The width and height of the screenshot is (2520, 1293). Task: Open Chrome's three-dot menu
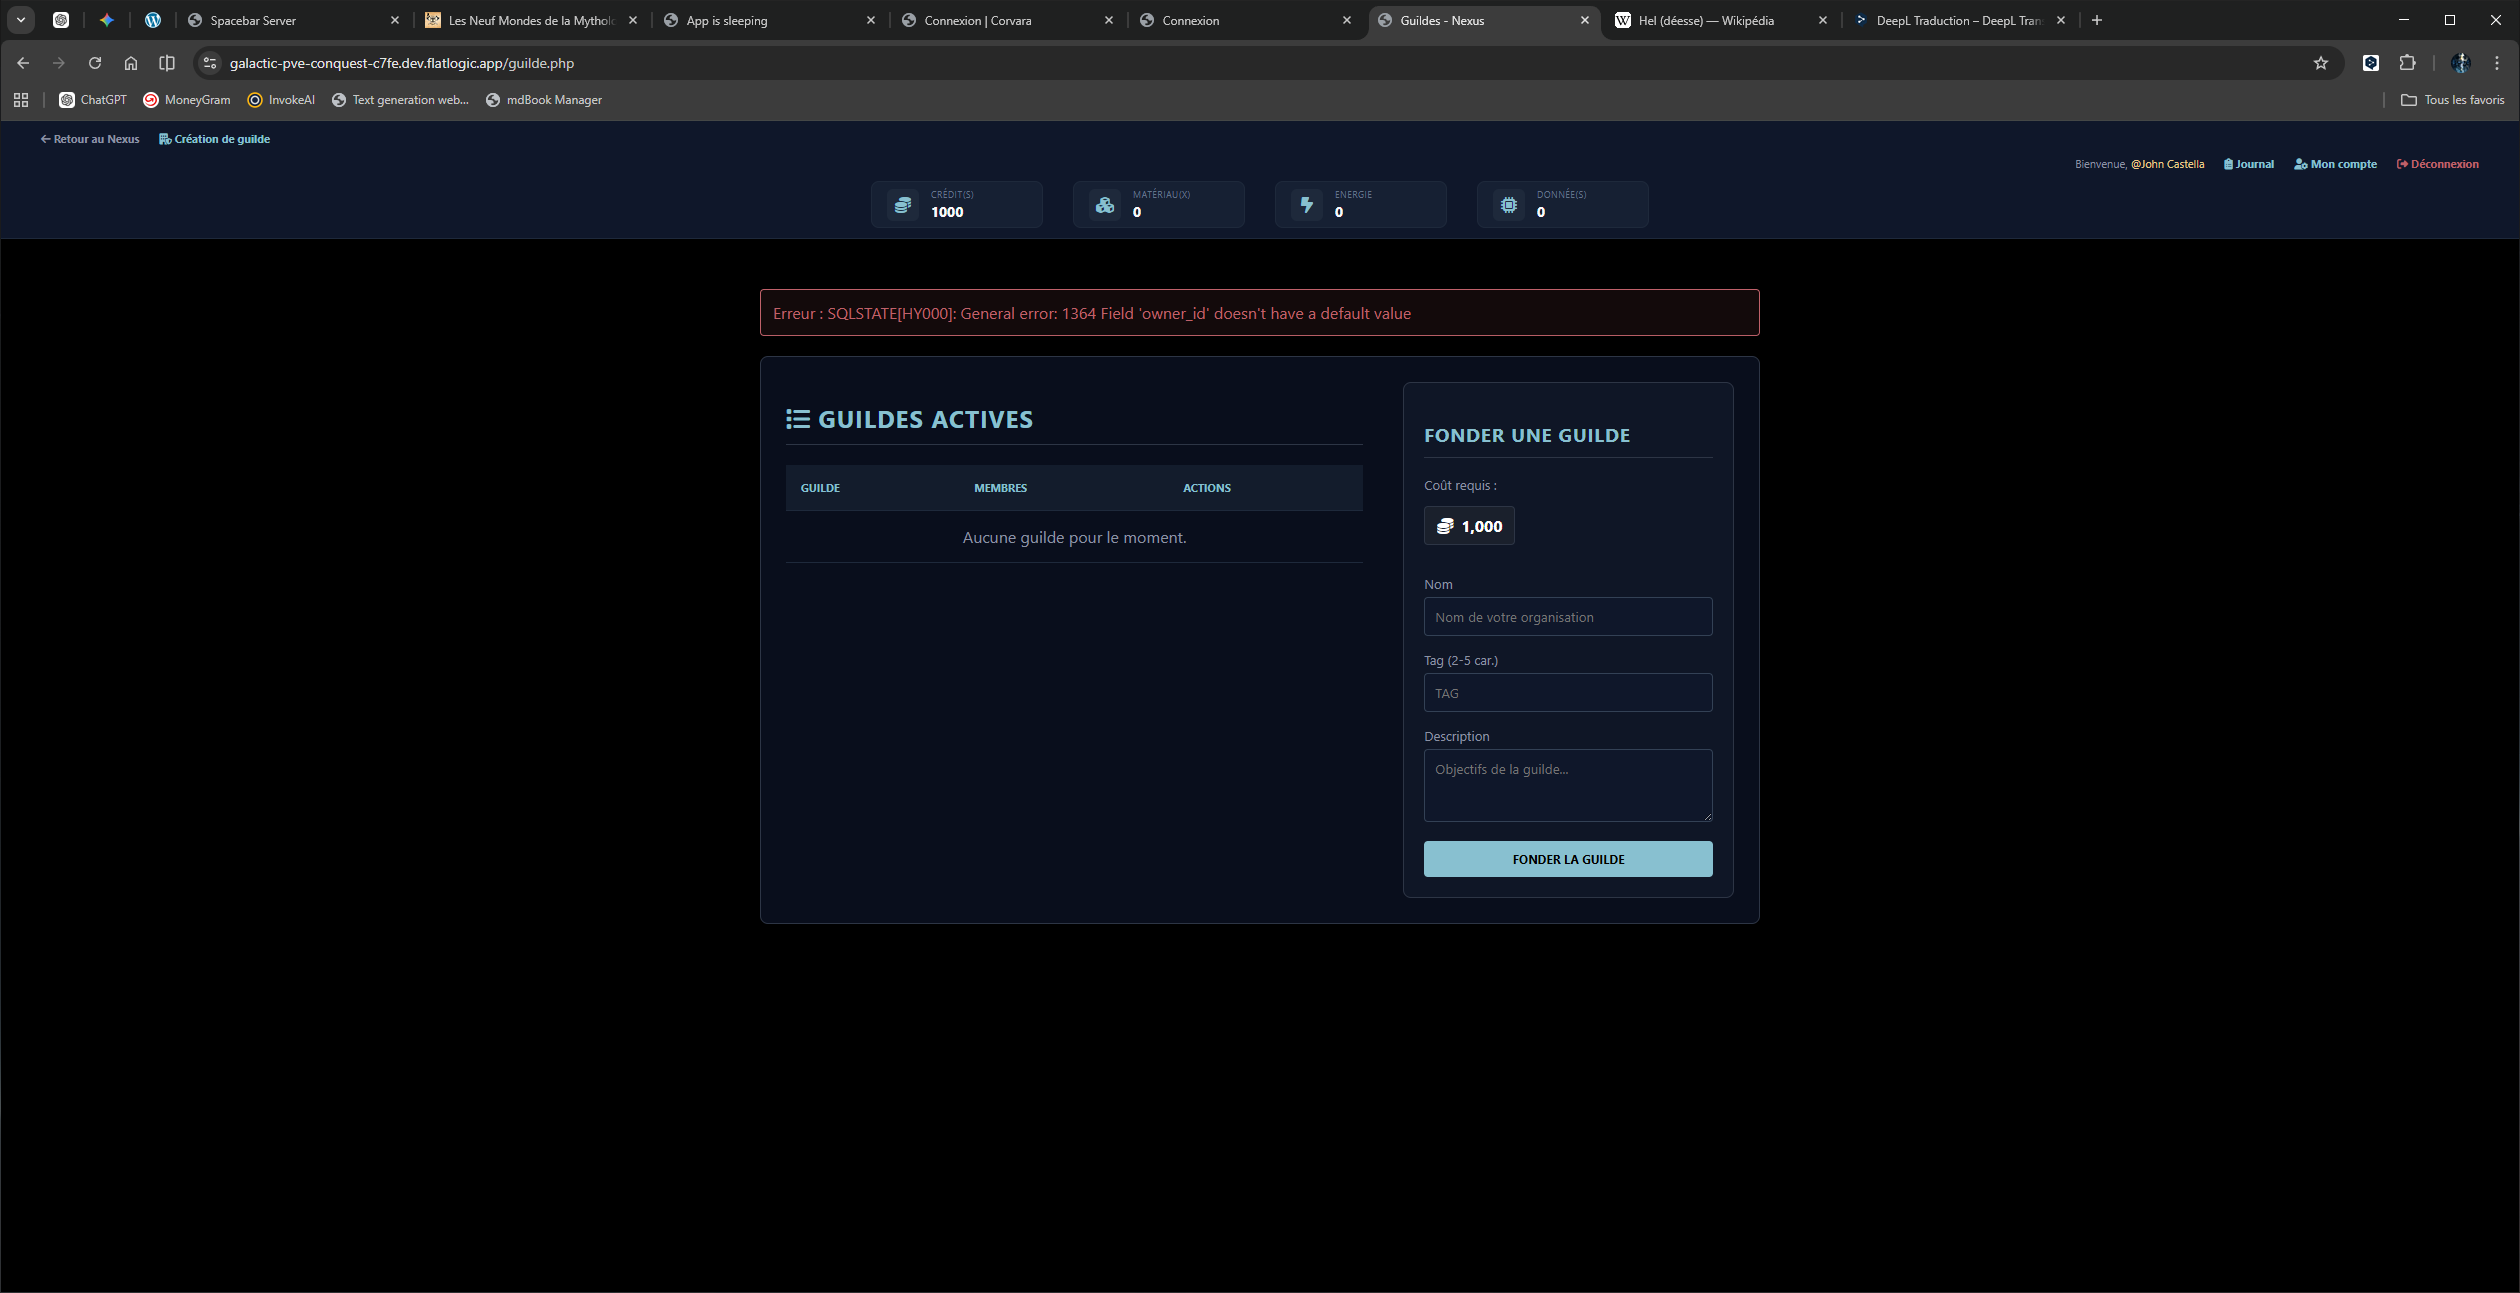click(x=2497, y=63)
